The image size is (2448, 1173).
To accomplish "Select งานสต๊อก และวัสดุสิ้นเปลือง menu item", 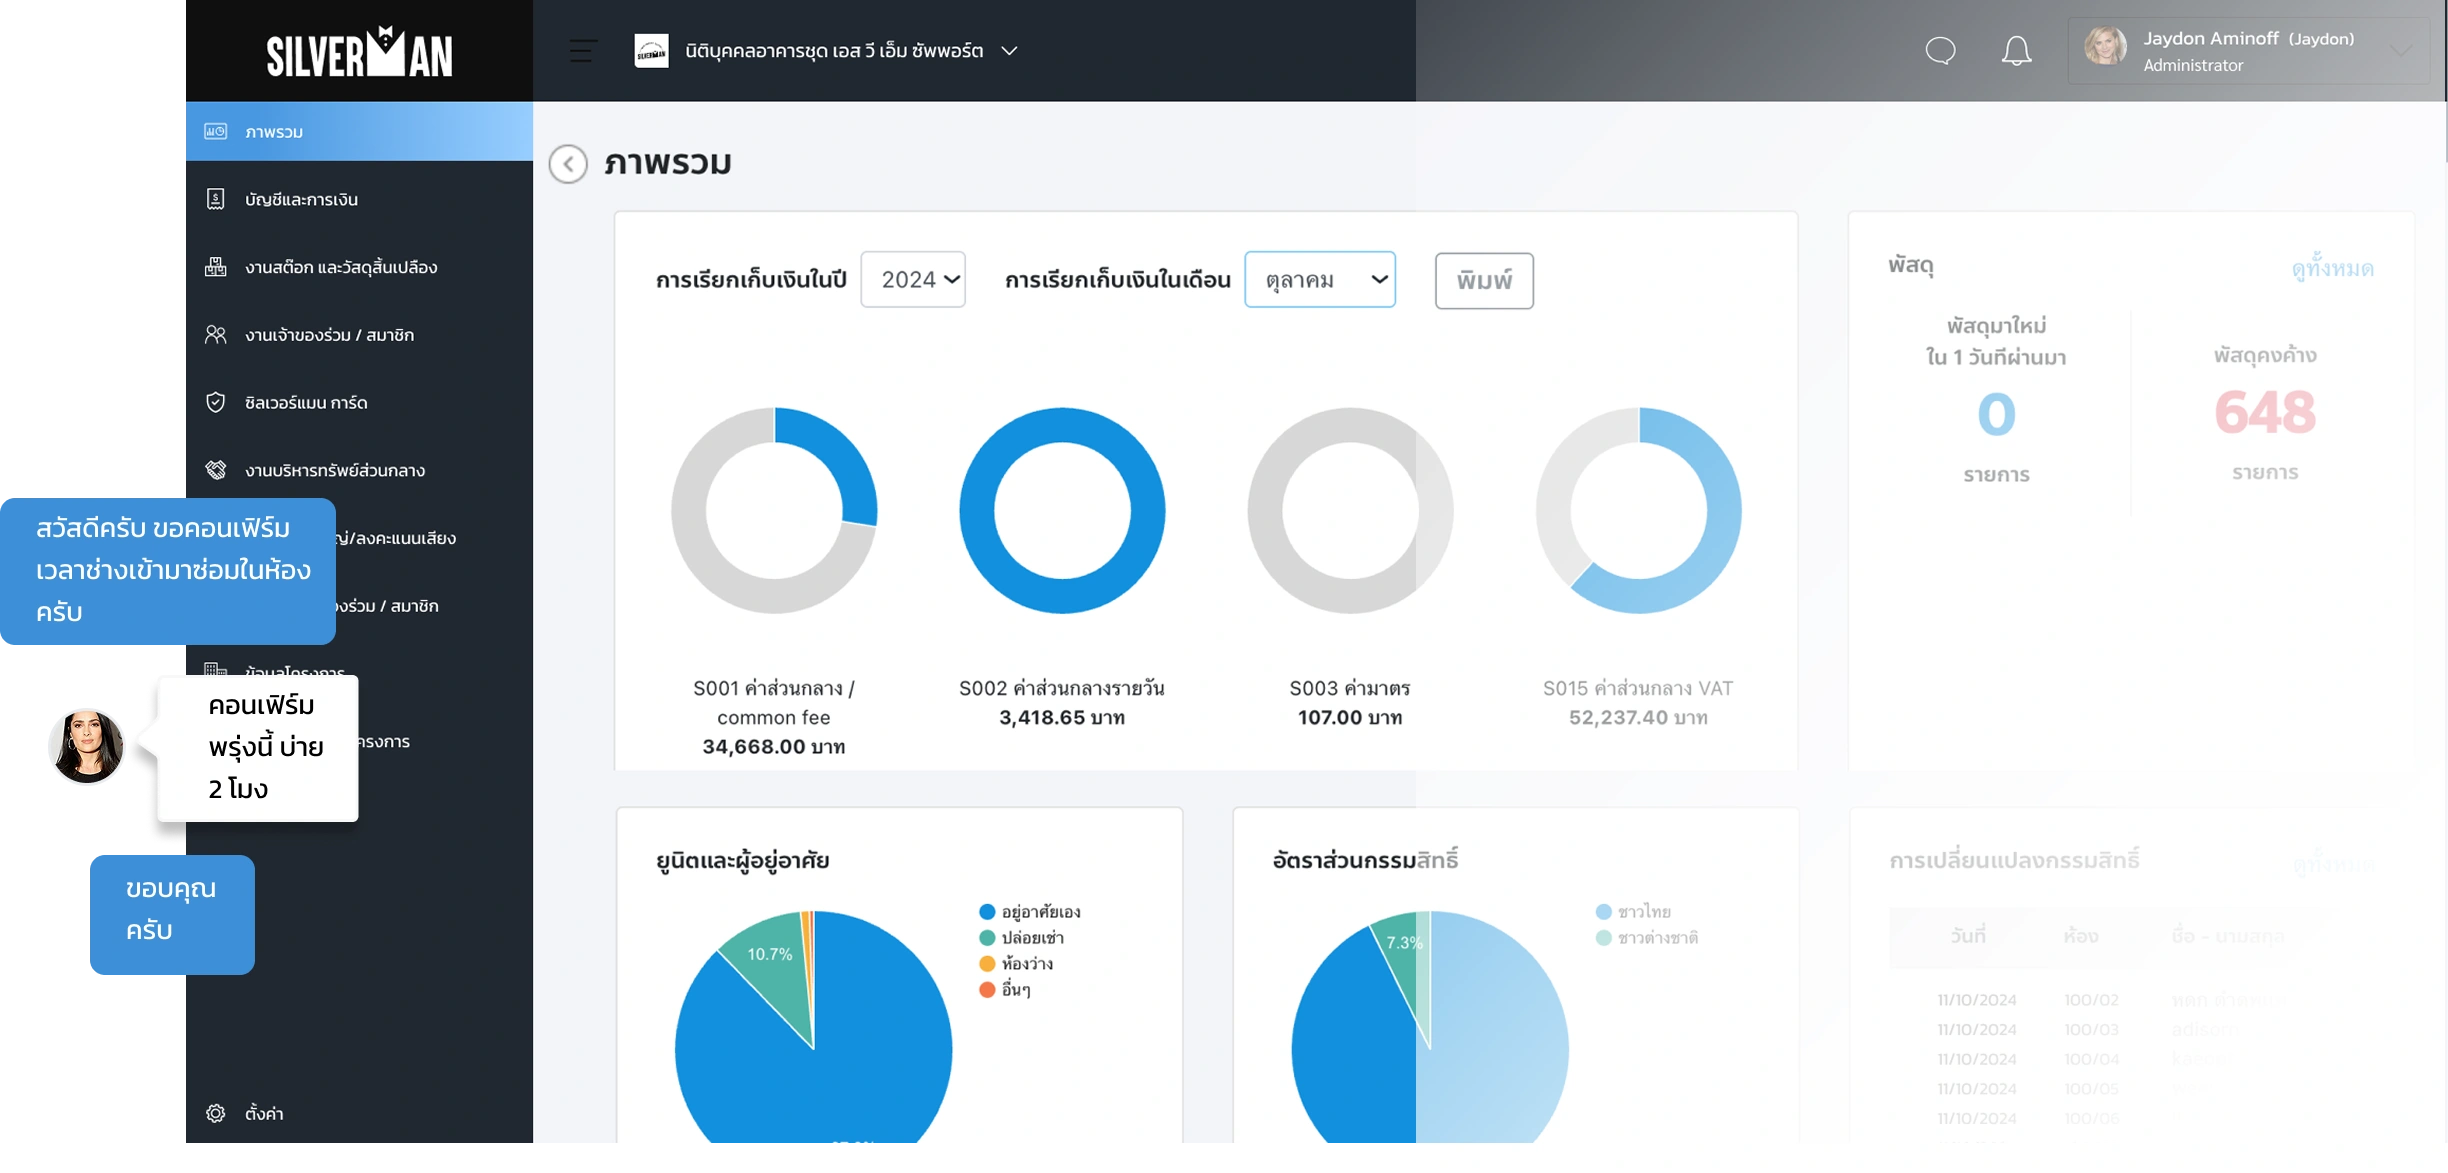I will pos(359,267).
